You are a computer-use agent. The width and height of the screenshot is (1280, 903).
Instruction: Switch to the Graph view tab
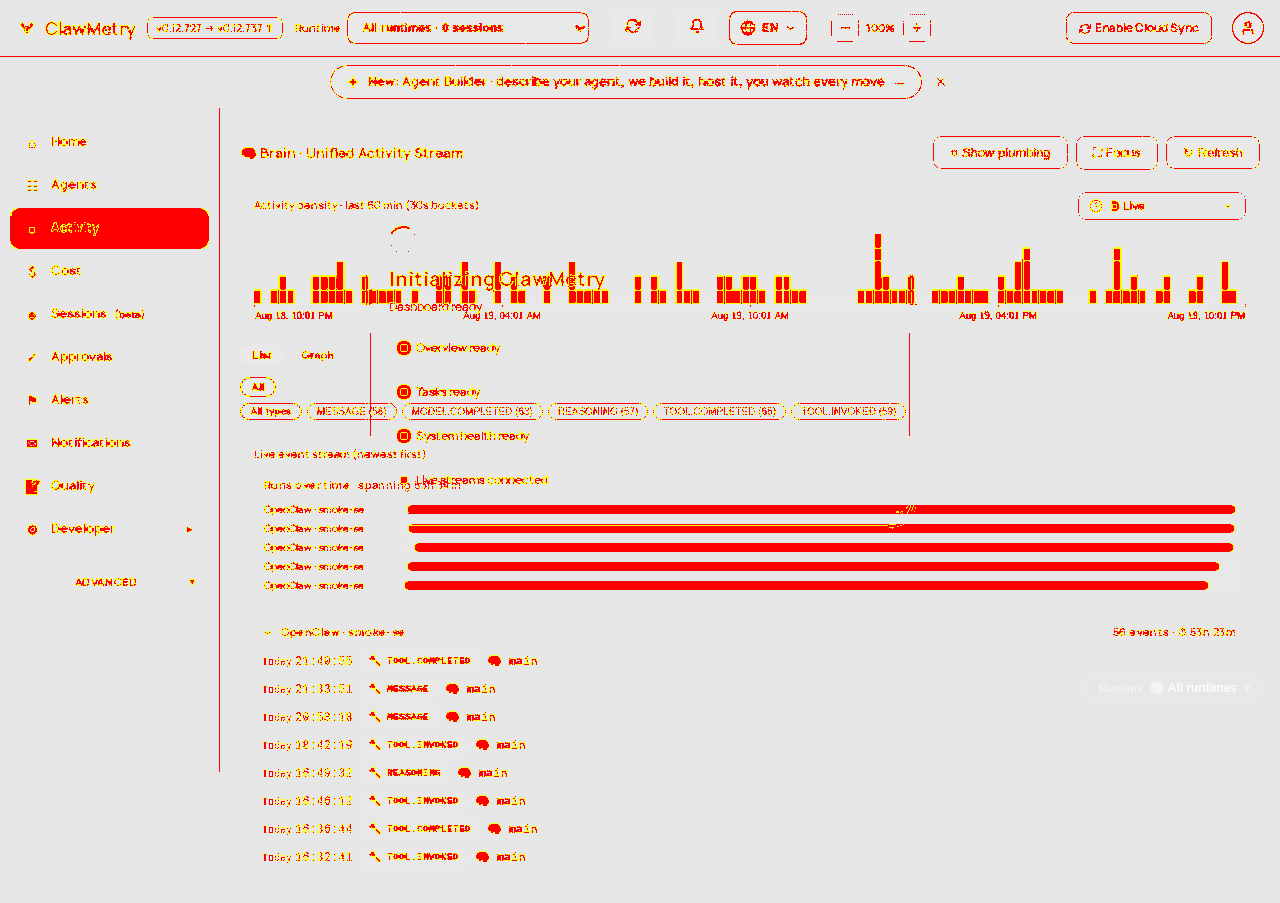[318, 356]
